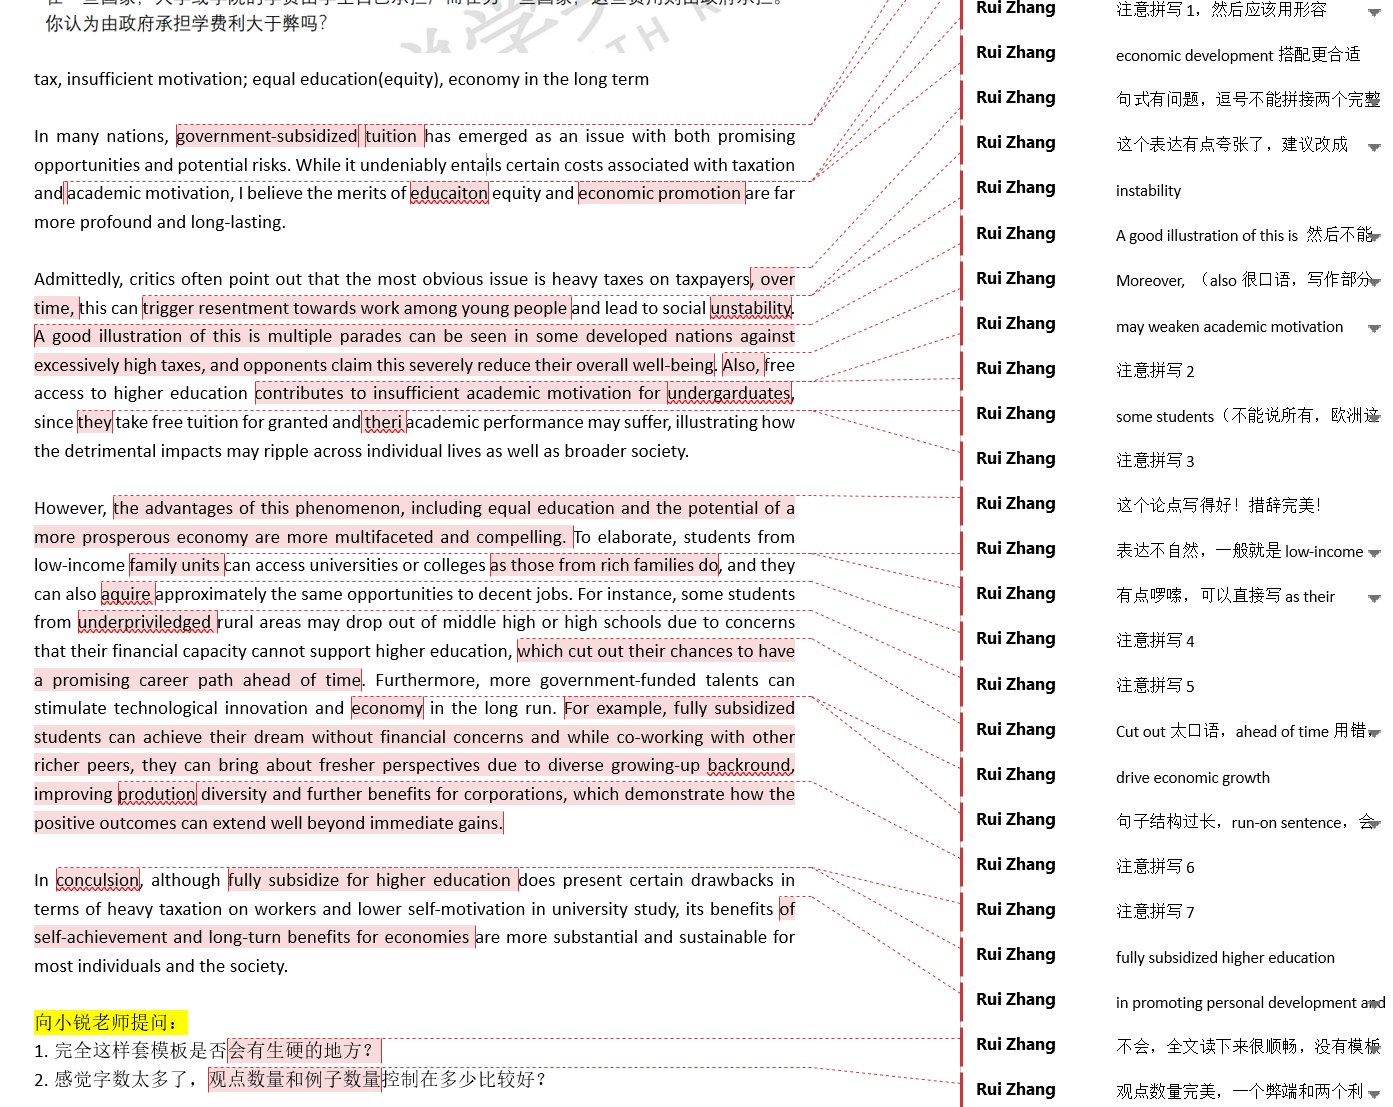
Task: Select the 'instability' comment
Action: coord(1148,190)
